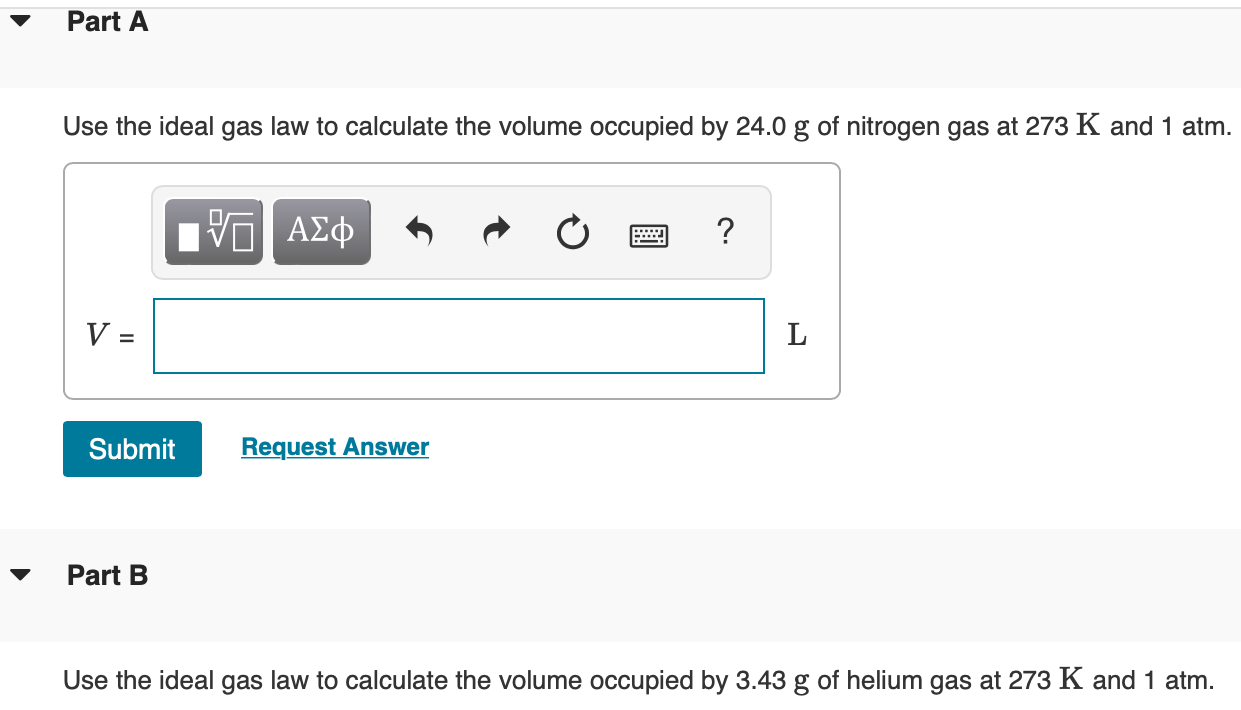The height and width of the screenshot is (710, 1241).
Task: Click the undo arrow icon
Action: coord(419,231)
